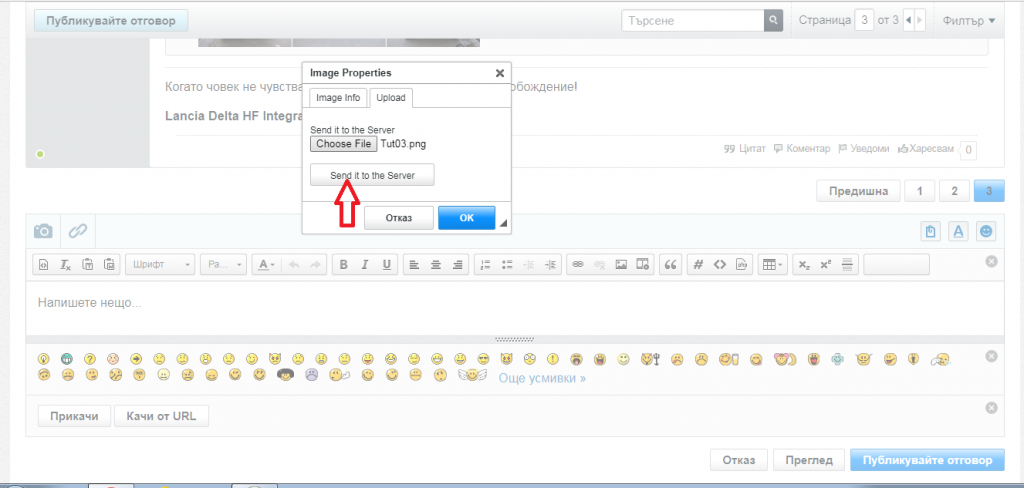1024x488 pixels.
Task: Click the Undo arrow
Action: (293, 265)
